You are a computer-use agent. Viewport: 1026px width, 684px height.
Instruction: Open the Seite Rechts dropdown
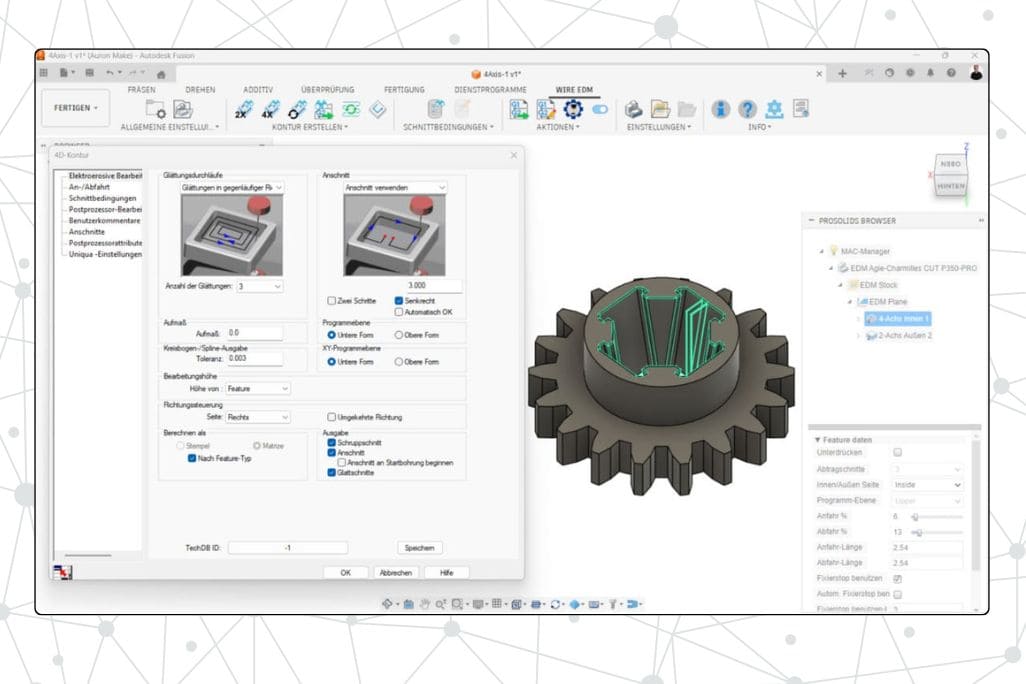tap(257, 418)
